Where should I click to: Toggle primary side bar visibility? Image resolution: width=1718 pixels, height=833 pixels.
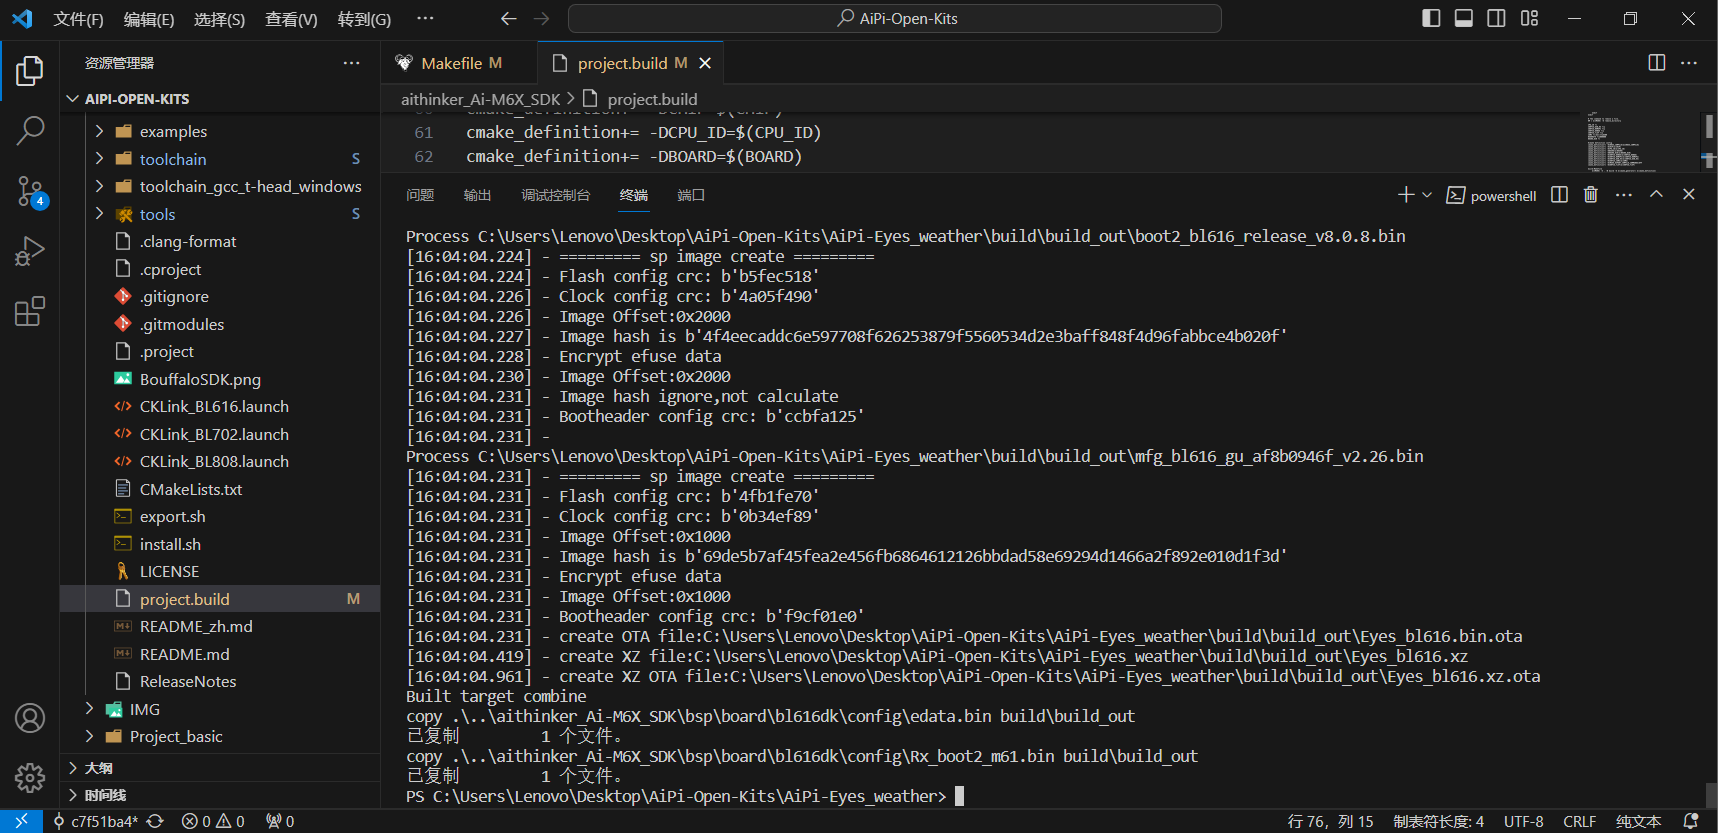click(1431, 18)
